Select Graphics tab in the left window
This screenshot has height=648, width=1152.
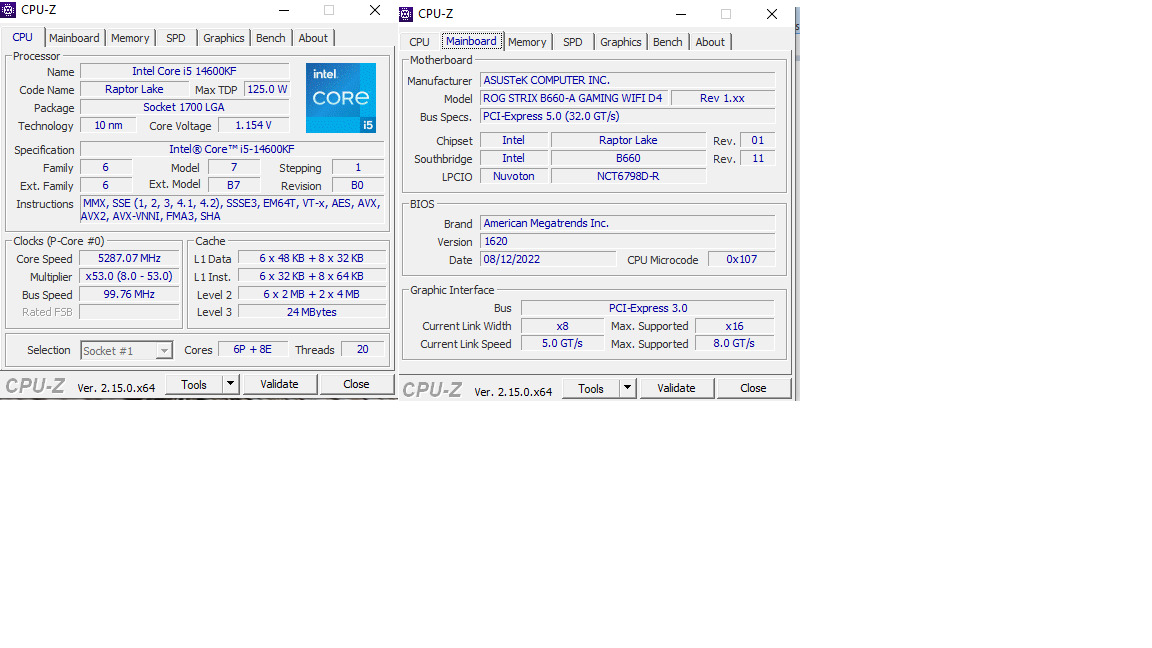[223, 38]
